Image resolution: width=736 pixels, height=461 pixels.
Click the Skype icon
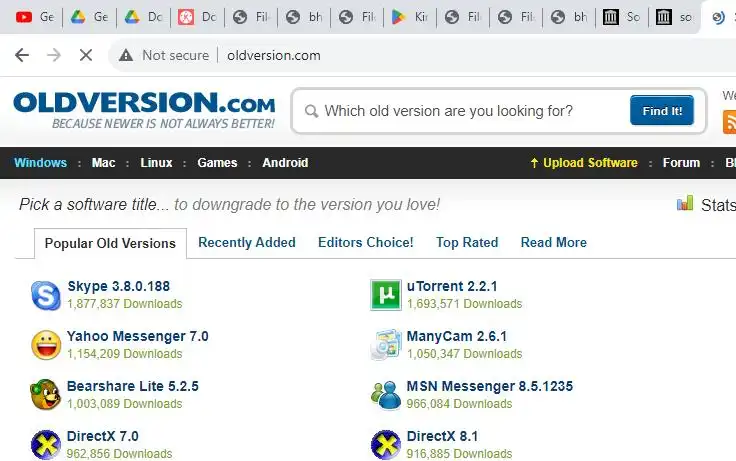point(46,295)
